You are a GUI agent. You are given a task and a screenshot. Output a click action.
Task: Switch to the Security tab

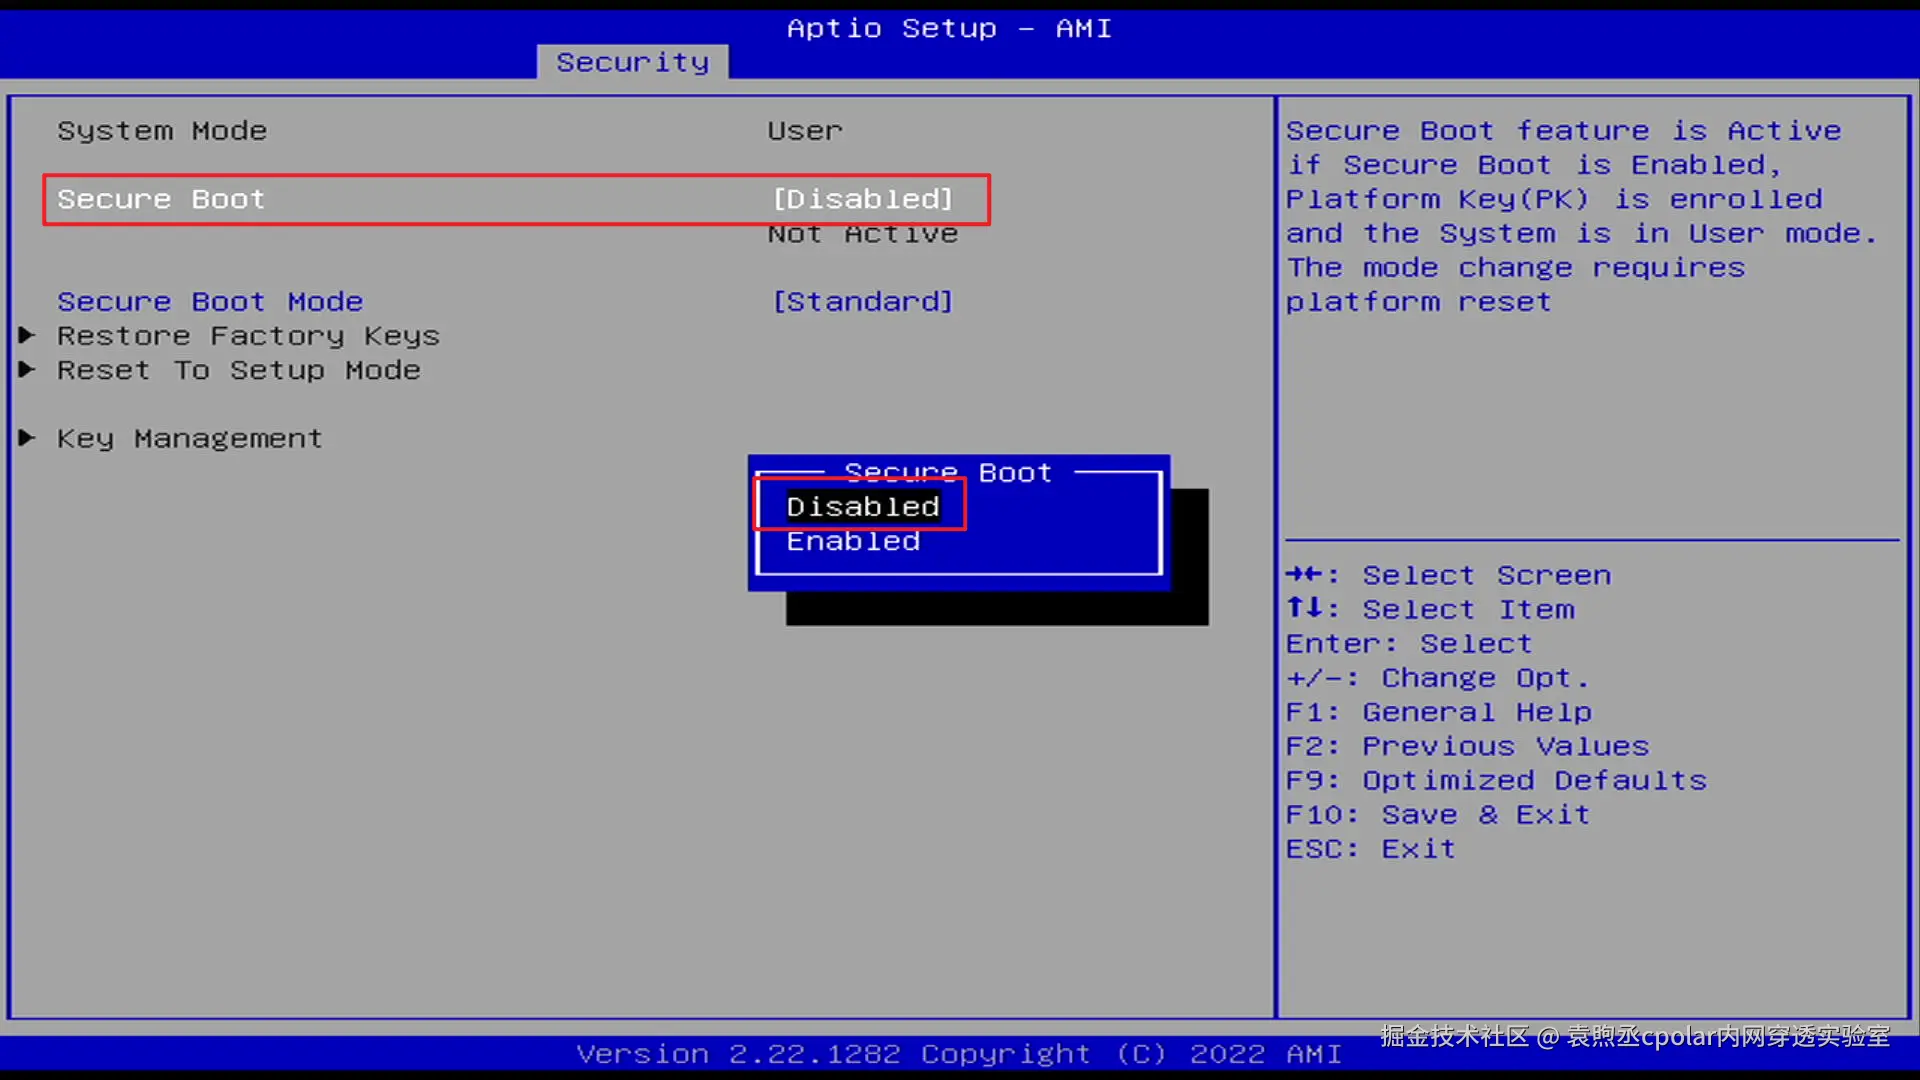click(632, 62)
